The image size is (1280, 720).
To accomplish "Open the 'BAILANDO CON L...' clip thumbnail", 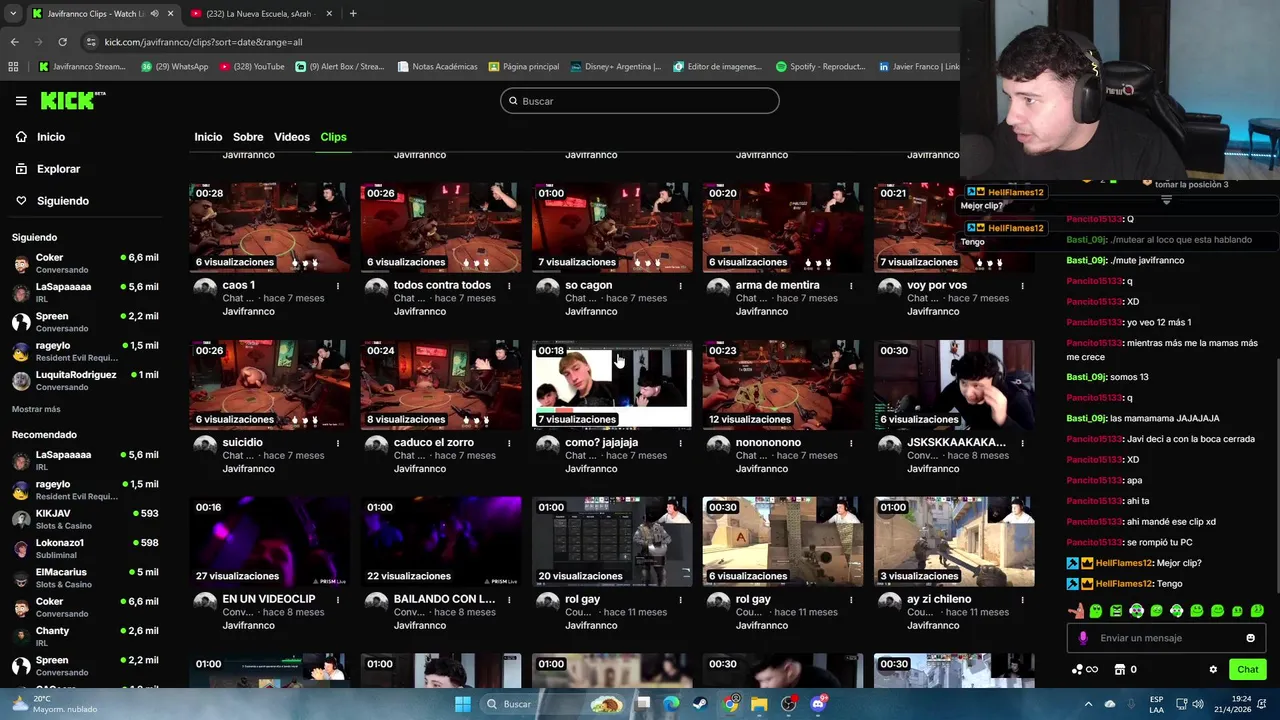I will (x=441, y=541).
